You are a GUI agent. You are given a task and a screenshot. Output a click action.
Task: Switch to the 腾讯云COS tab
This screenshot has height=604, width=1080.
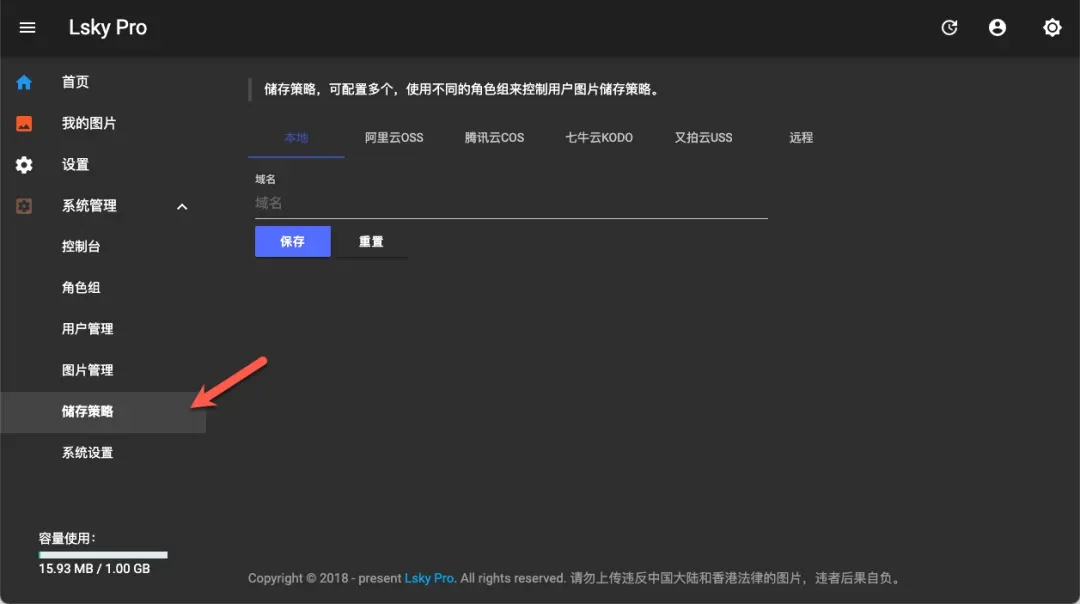pyautogui.click(x=494, y=138)
